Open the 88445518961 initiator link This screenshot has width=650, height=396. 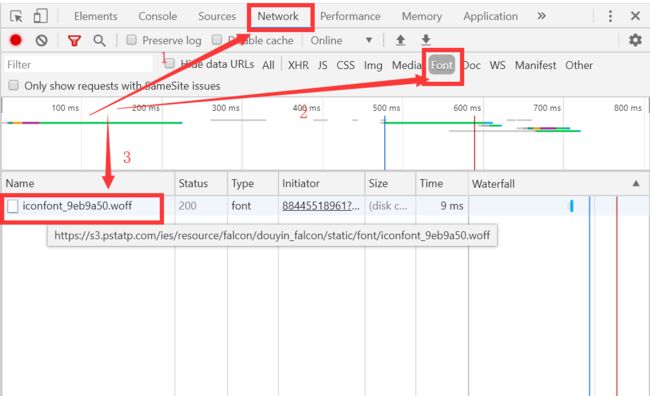click(321, 206)
